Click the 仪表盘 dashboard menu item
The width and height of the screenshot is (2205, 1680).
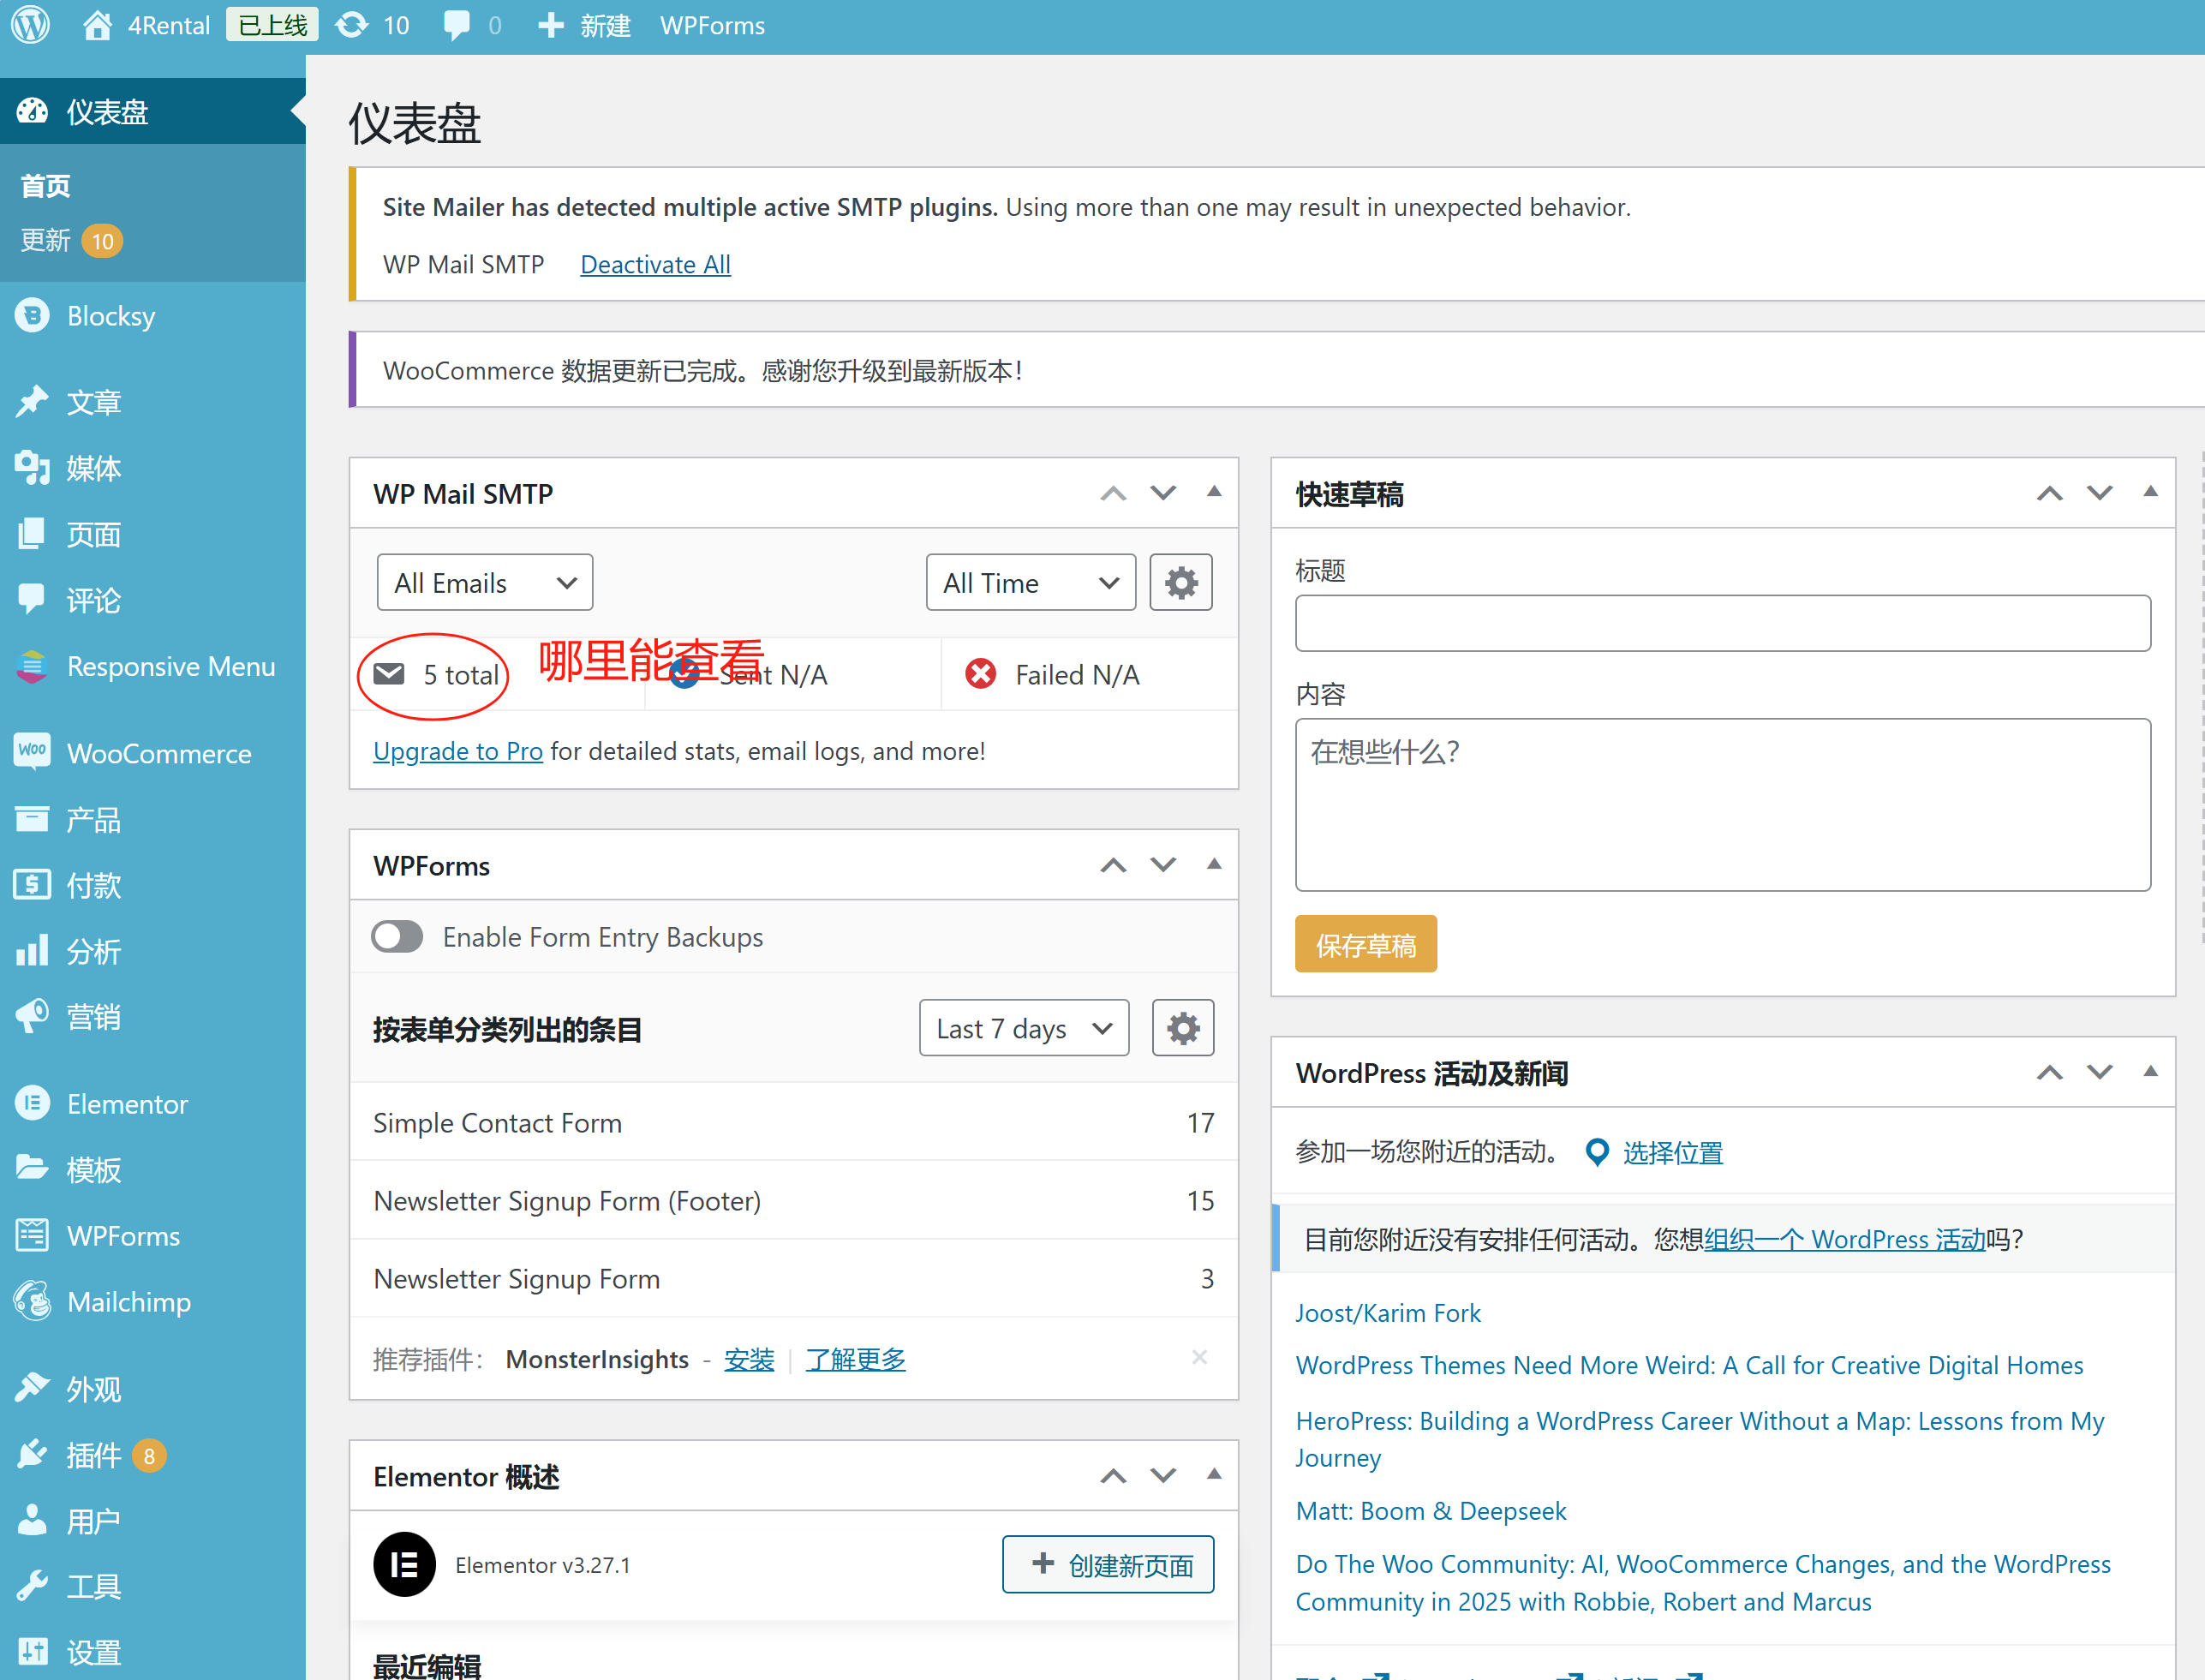153,111
